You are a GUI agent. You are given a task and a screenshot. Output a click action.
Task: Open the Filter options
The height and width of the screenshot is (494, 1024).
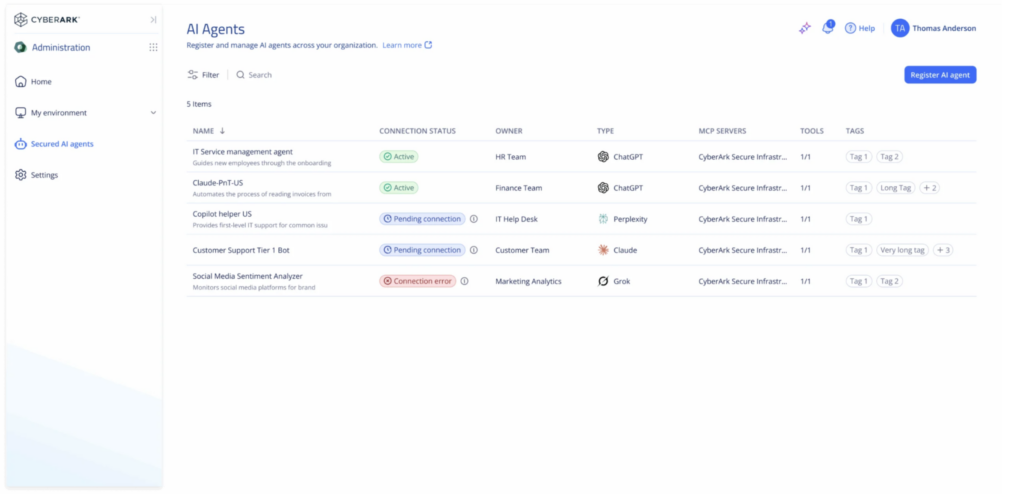click(203, 74)
